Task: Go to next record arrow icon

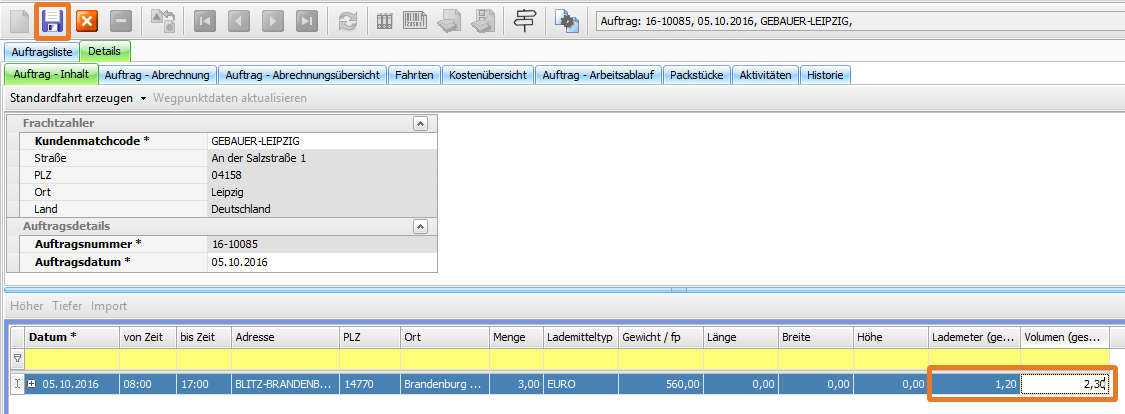Action: (x=273, y=20)
